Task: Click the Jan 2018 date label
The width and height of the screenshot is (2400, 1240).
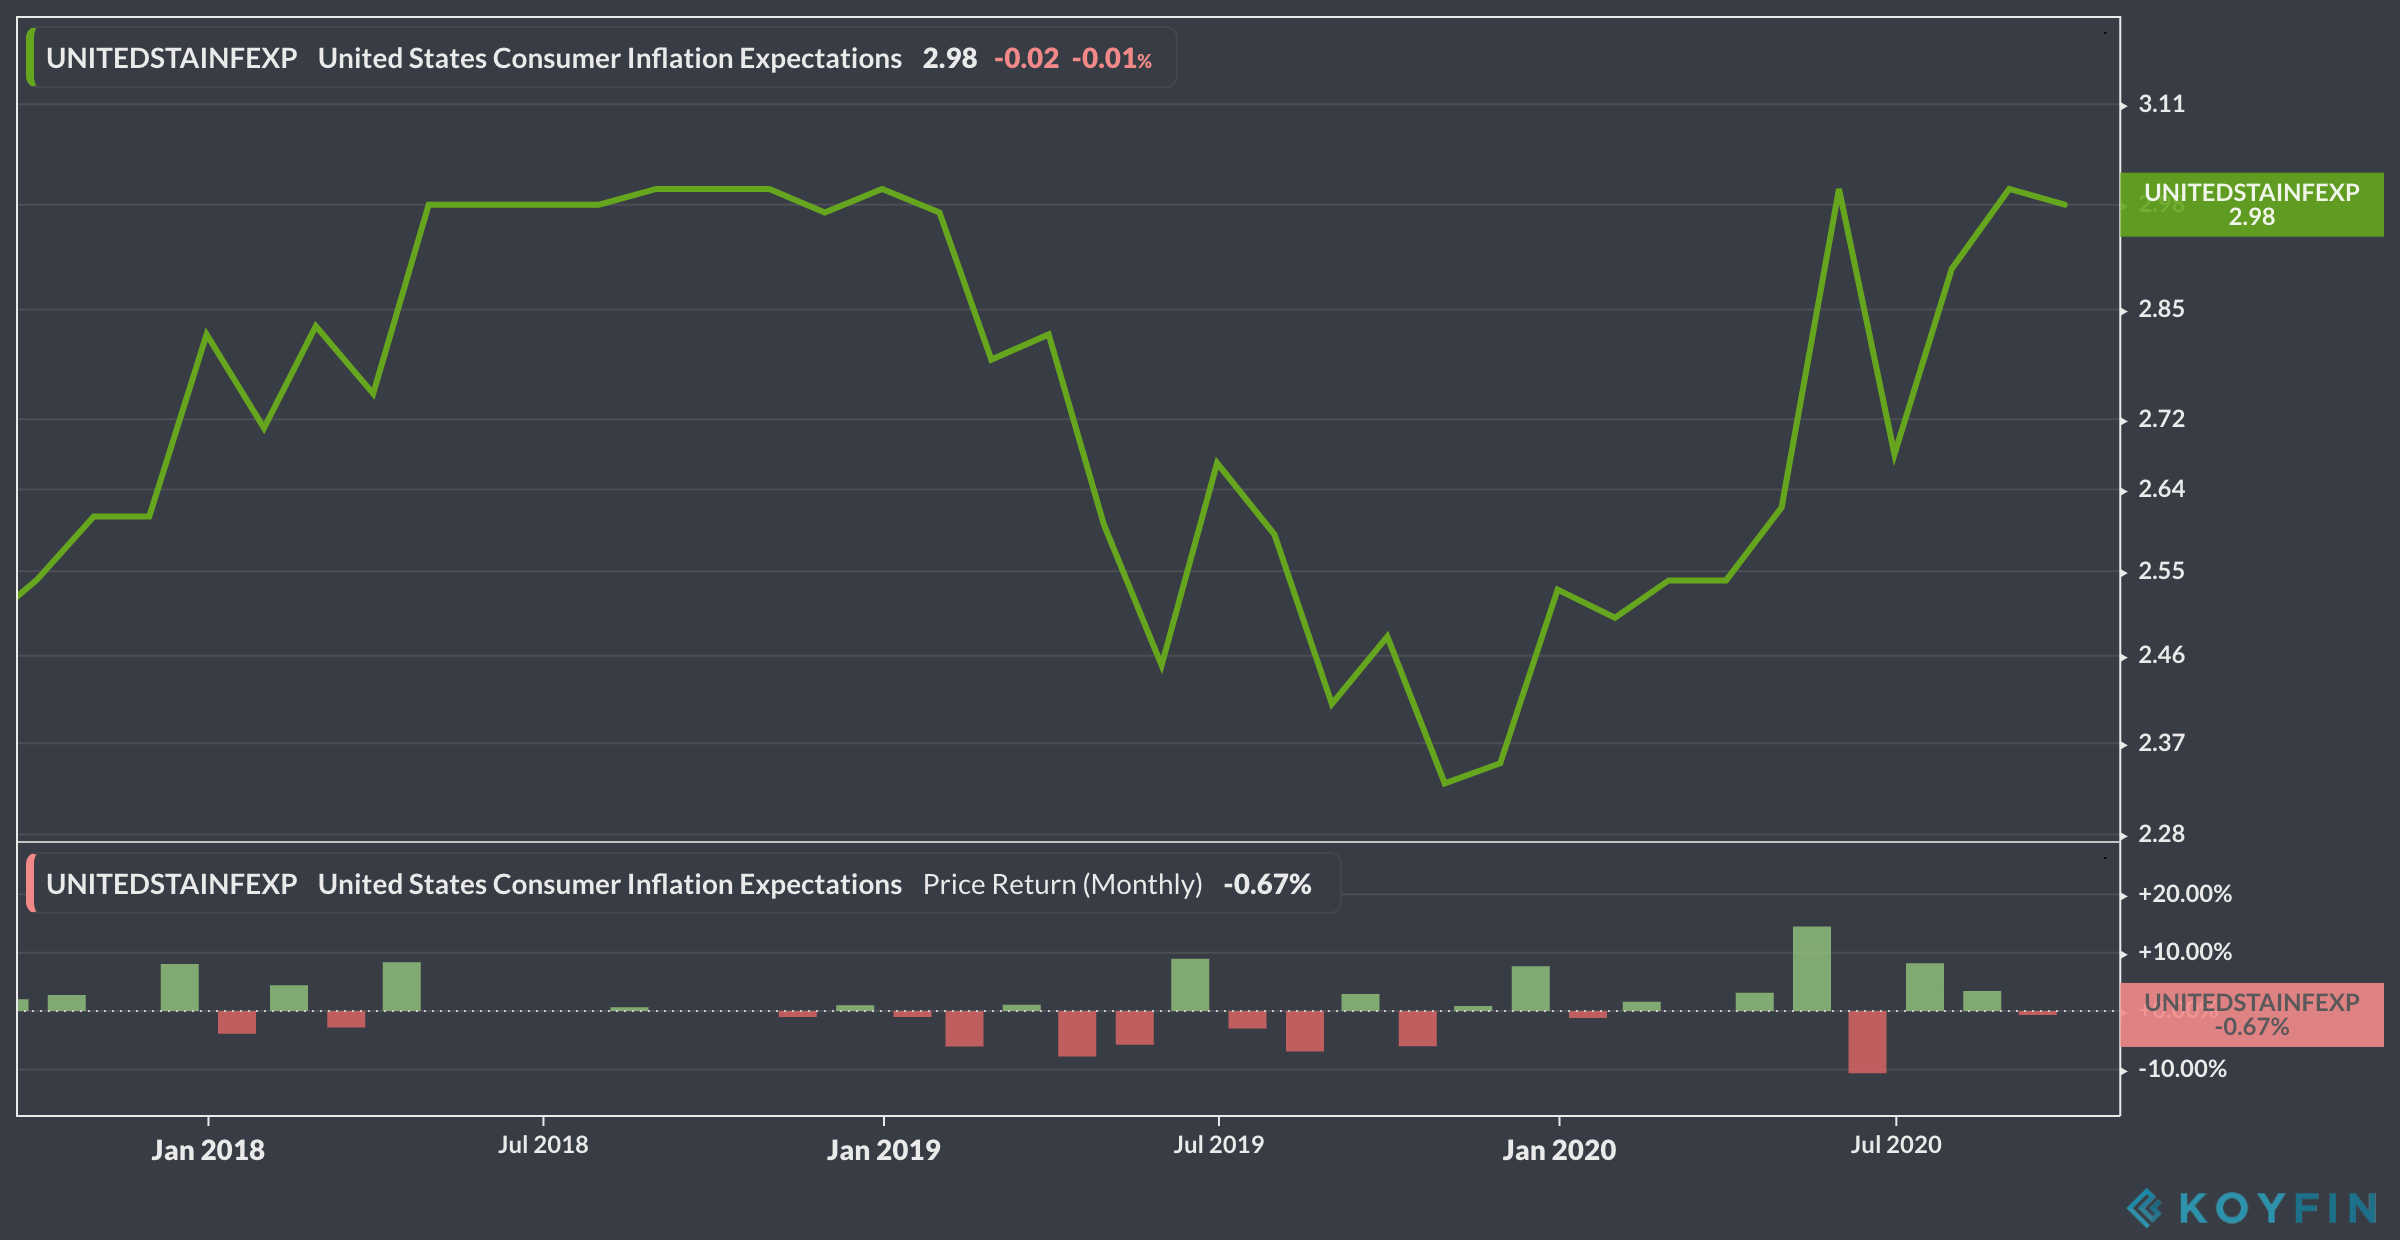Action: coord(208,1150)
